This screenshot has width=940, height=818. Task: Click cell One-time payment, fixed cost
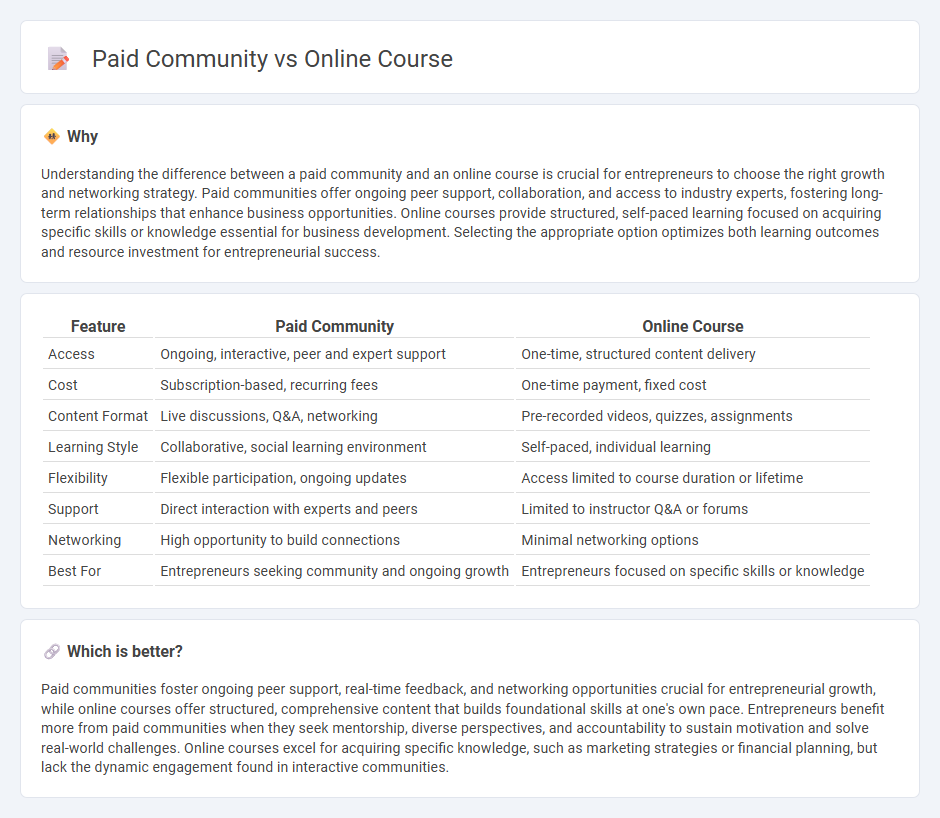[692, 385]
